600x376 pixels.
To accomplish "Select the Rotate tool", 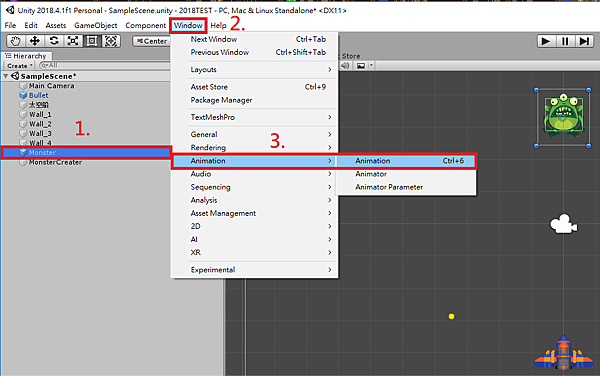I will click(54, 41).
